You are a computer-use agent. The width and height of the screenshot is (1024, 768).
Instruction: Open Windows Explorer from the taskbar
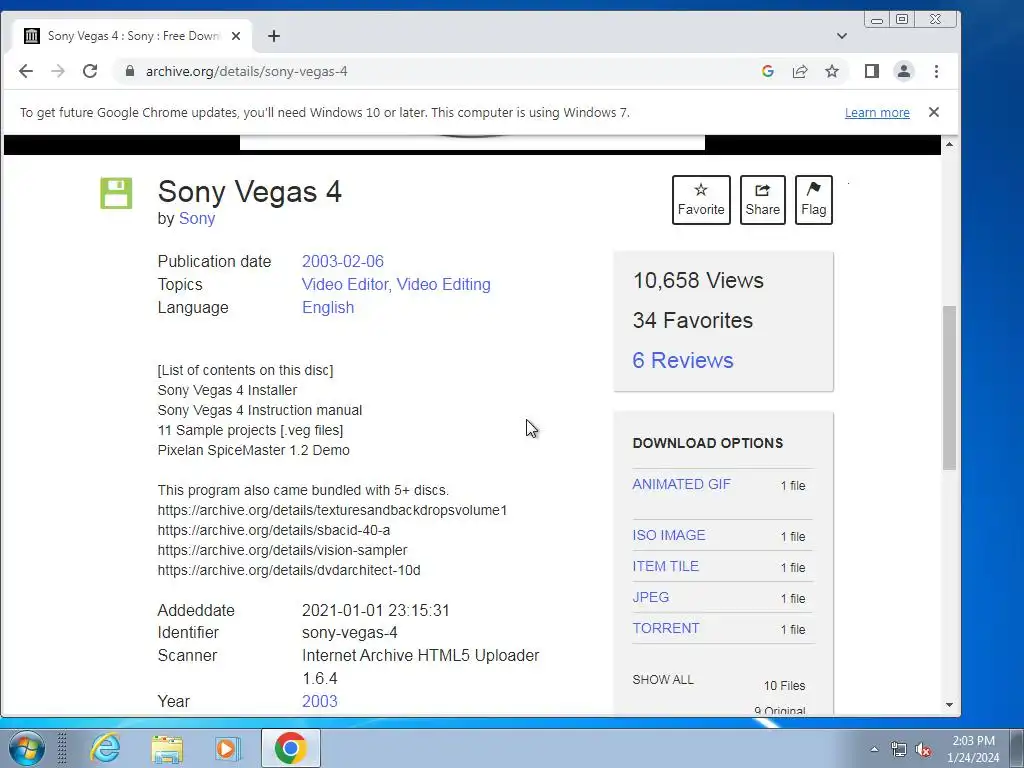coord(167,748)
